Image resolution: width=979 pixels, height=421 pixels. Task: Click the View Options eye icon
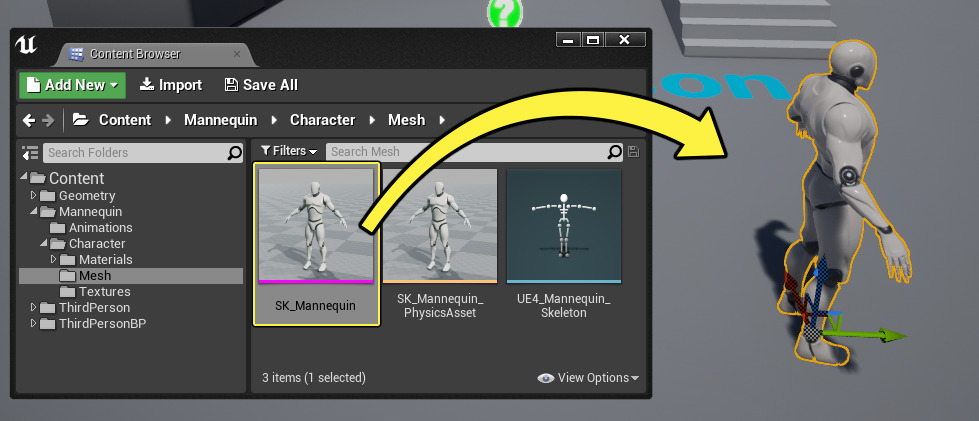[x=545, y=378]
